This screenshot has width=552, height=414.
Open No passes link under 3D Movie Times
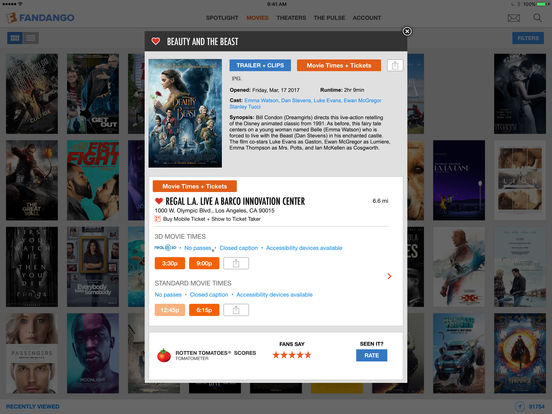pyautogui.click(x=197, y=248)
